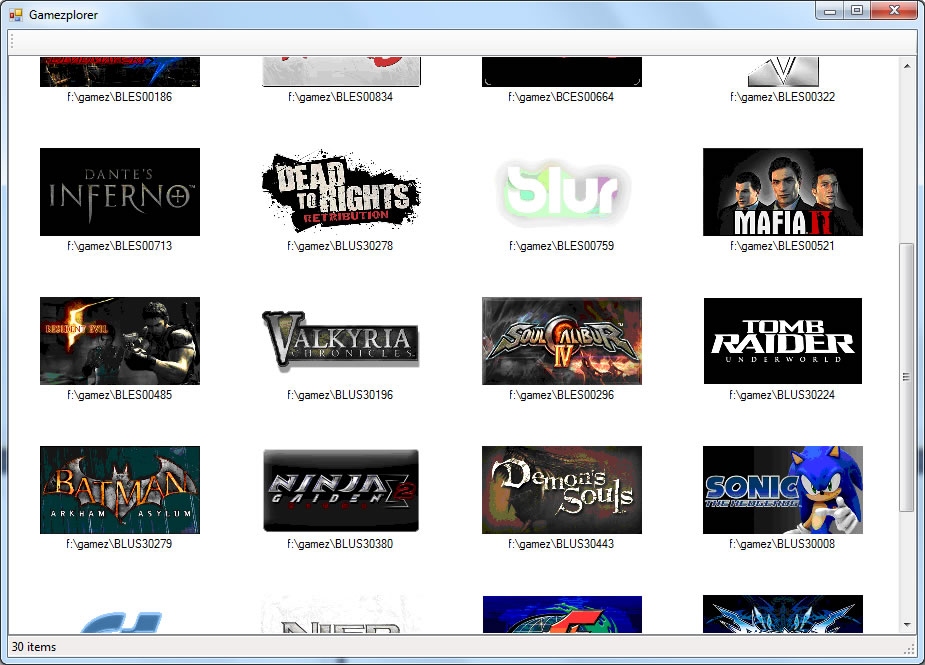Click the f:\gamez\BLES00759 label

(562, 246)
